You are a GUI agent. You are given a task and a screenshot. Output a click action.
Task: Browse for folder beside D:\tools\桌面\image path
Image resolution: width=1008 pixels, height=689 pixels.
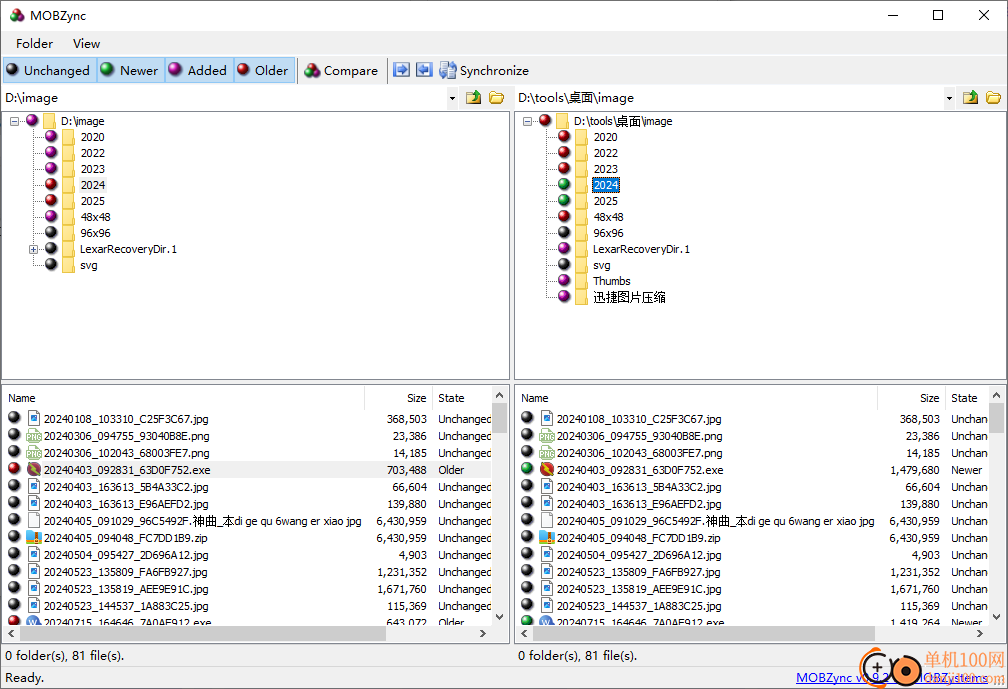993,98
